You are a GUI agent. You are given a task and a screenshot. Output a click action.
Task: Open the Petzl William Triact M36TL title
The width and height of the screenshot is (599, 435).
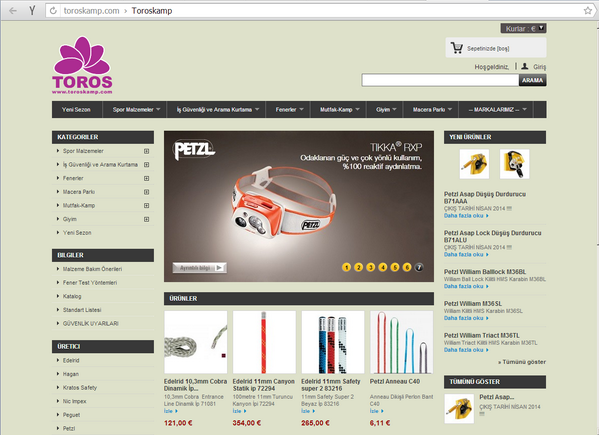(x=482, y=335)
